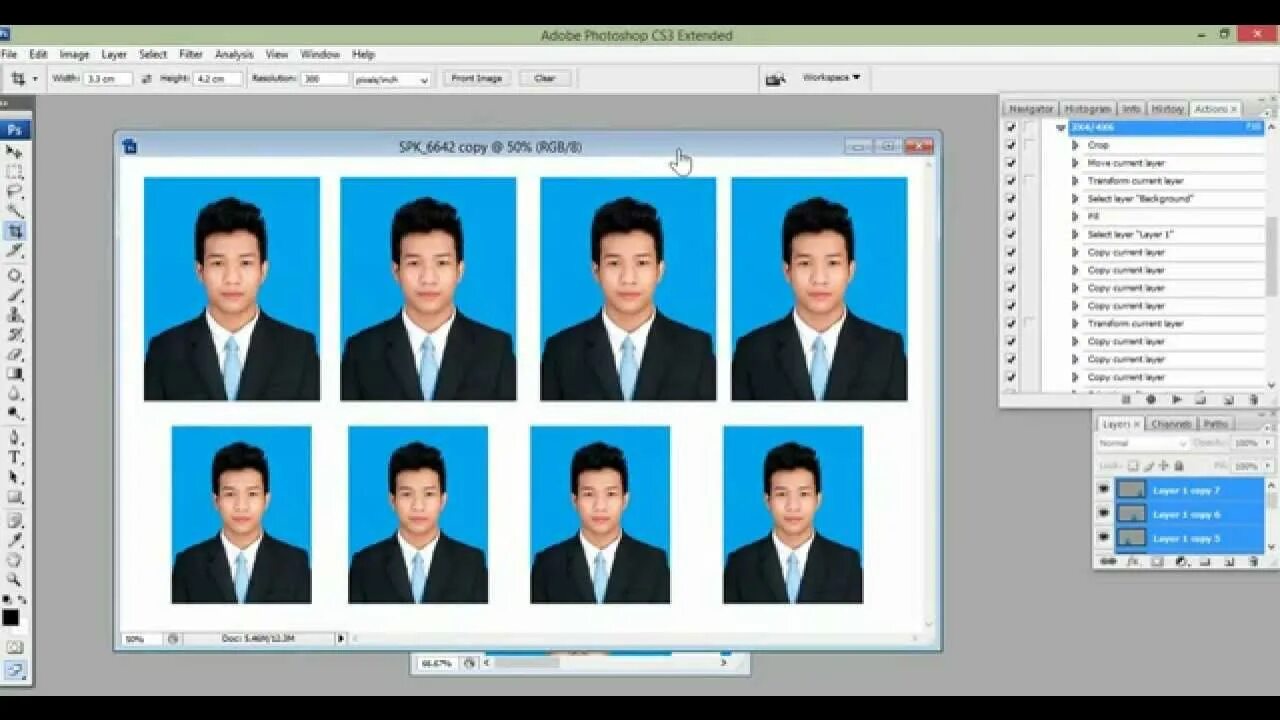Click the document's 50% zoom field
The image size is (1280, 720).
click(140, 638)
